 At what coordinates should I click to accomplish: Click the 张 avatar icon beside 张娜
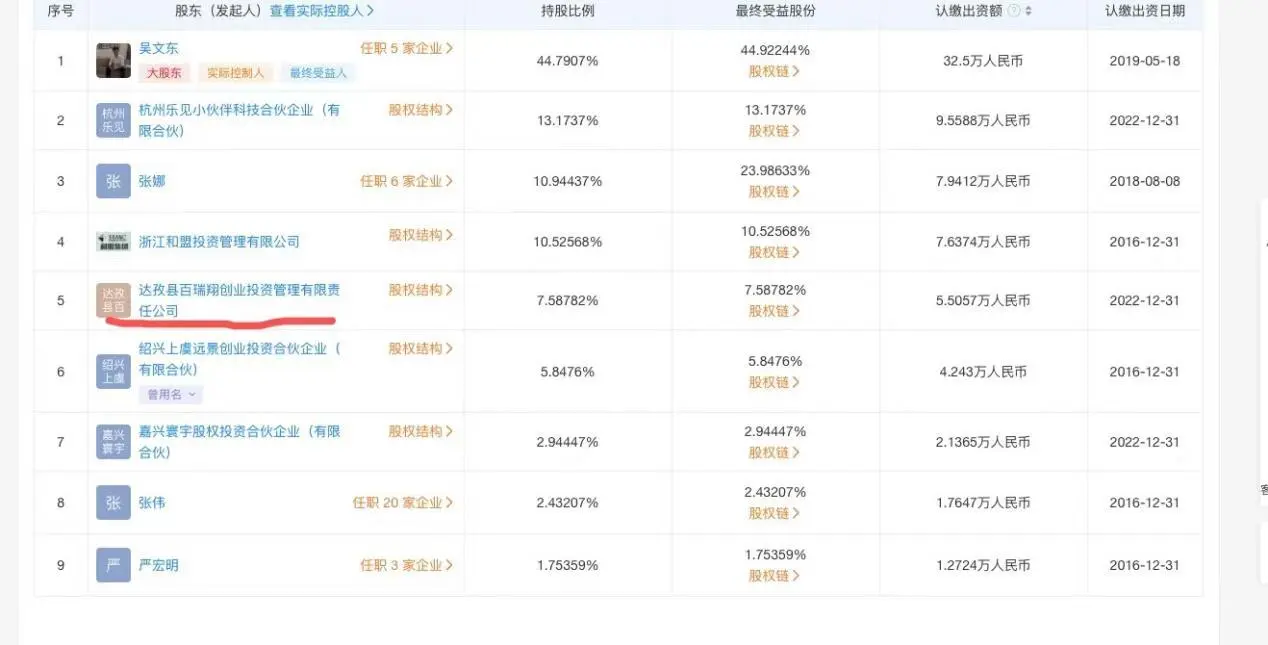(113, 181)
